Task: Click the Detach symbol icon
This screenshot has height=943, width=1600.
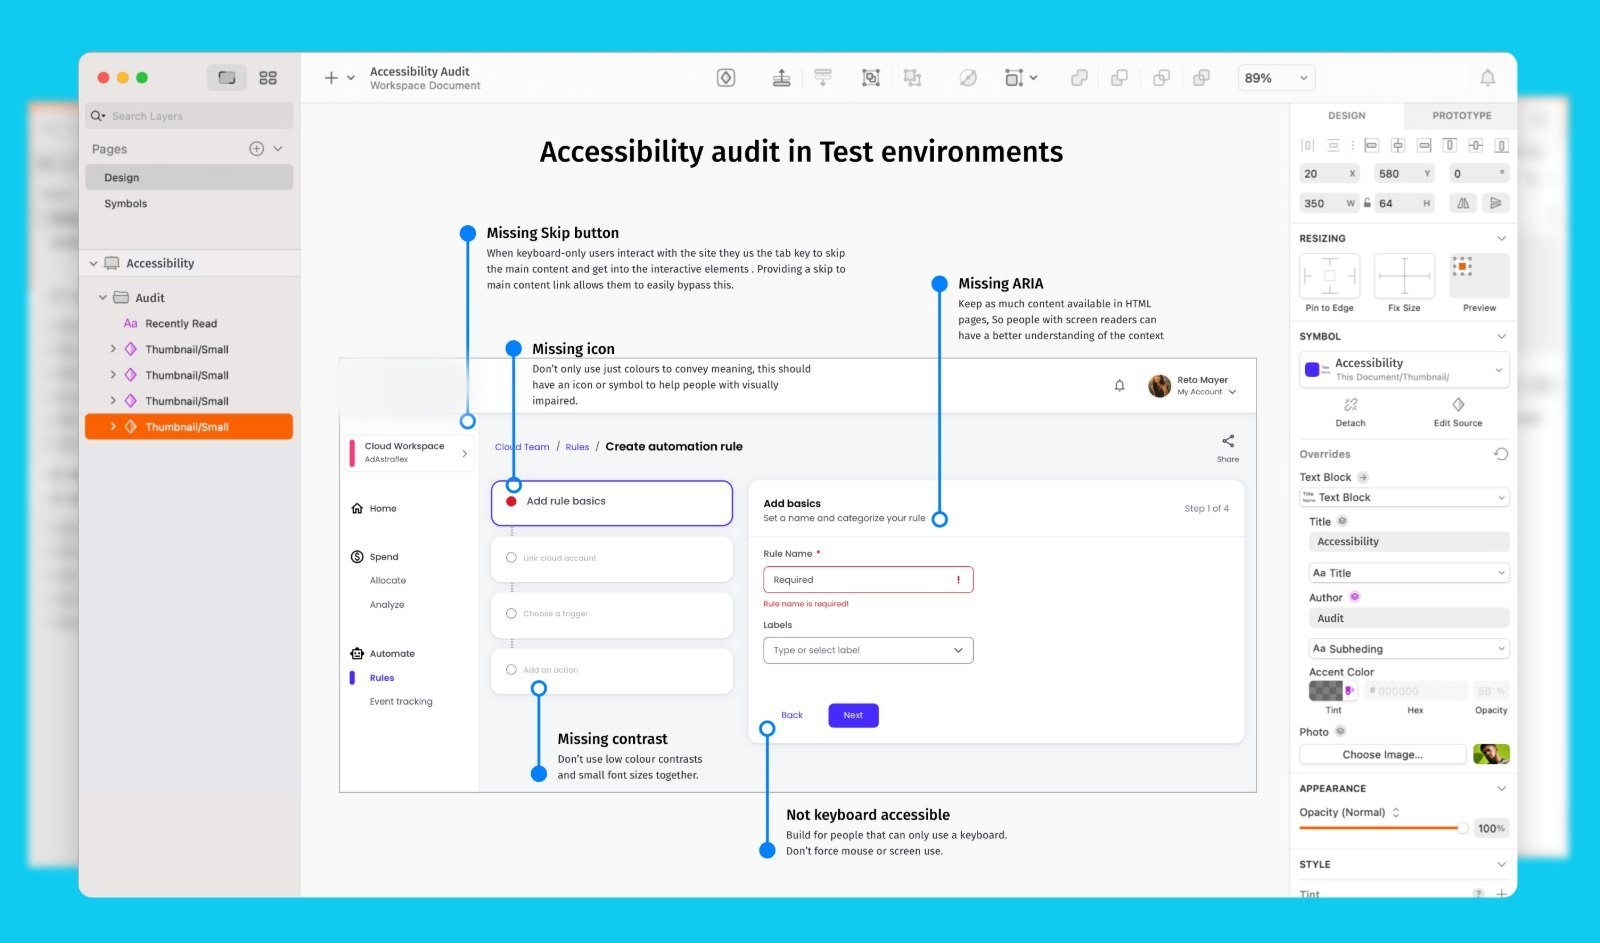Action: click(x=1350, y=405)
